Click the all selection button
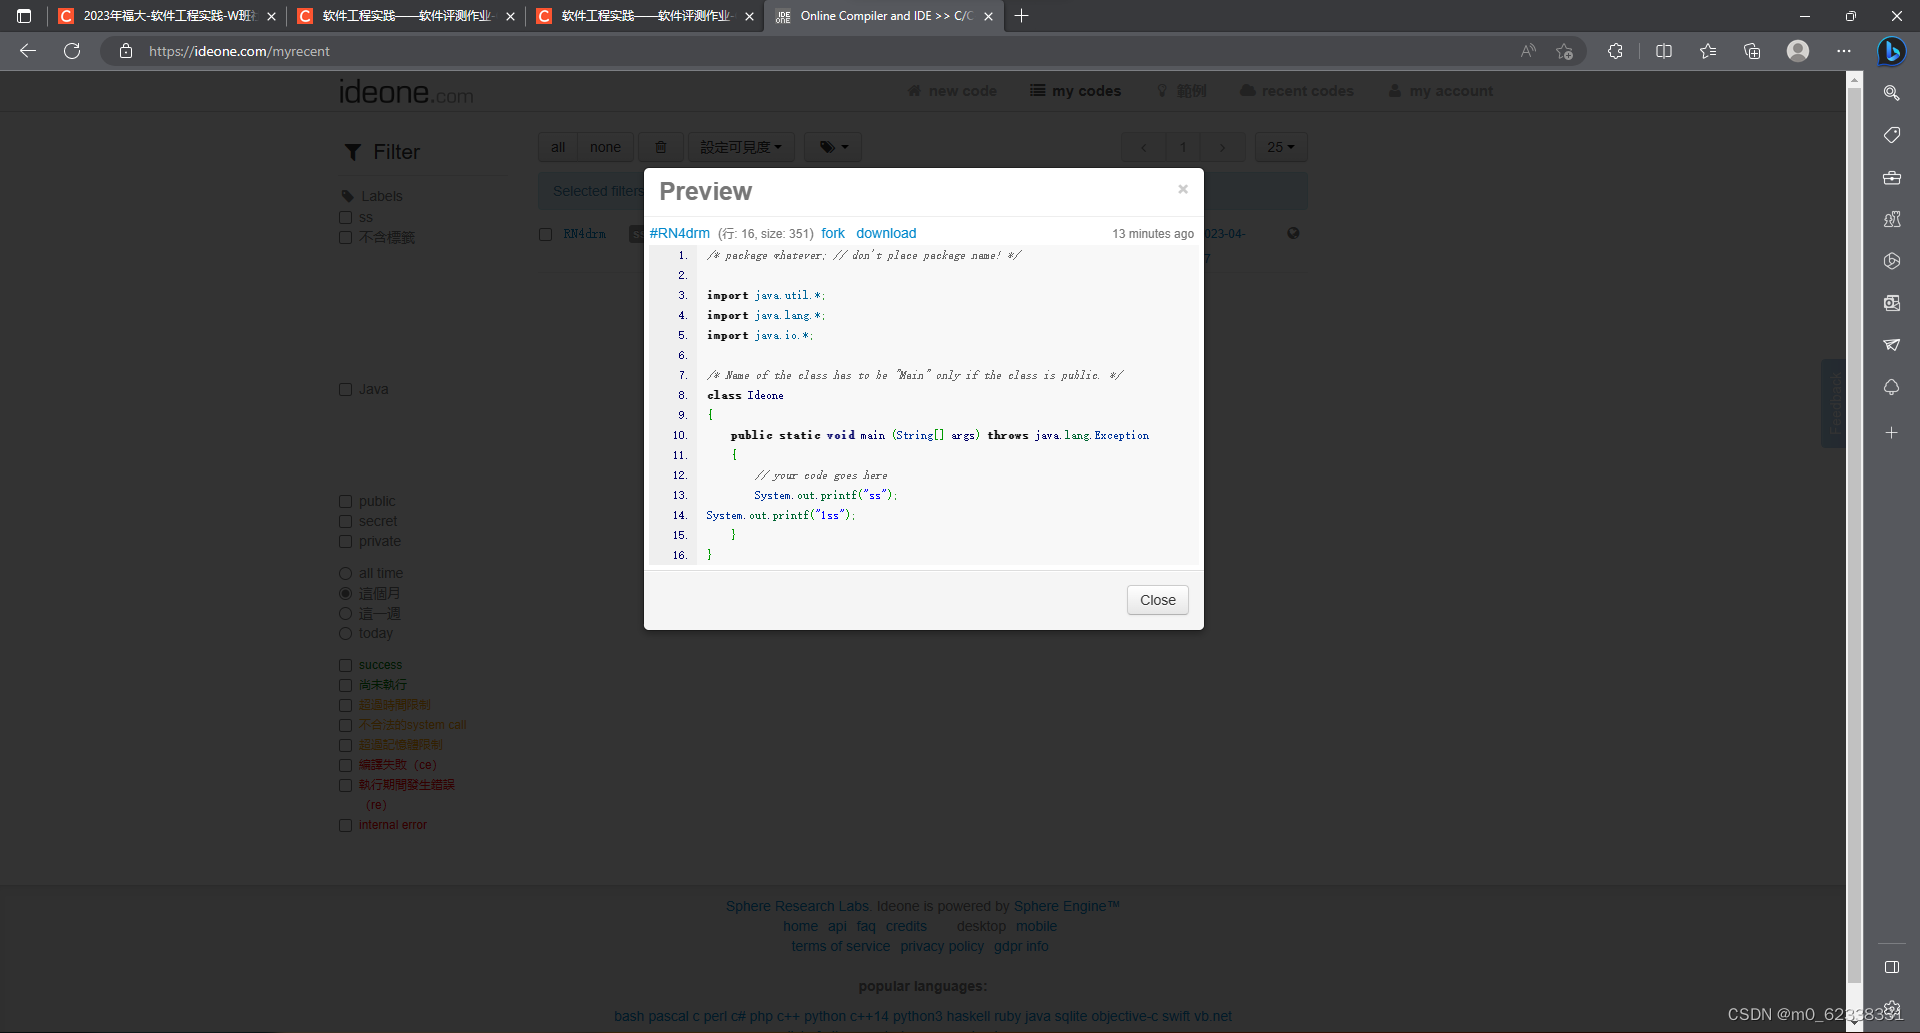The image size is (1920, 1033). coord(558,147)
